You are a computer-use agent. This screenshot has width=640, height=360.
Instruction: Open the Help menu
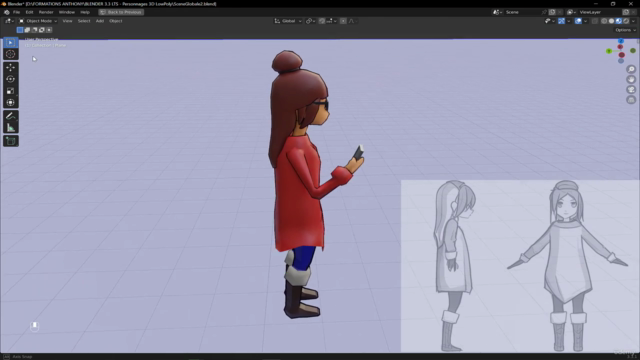point(85,12)
